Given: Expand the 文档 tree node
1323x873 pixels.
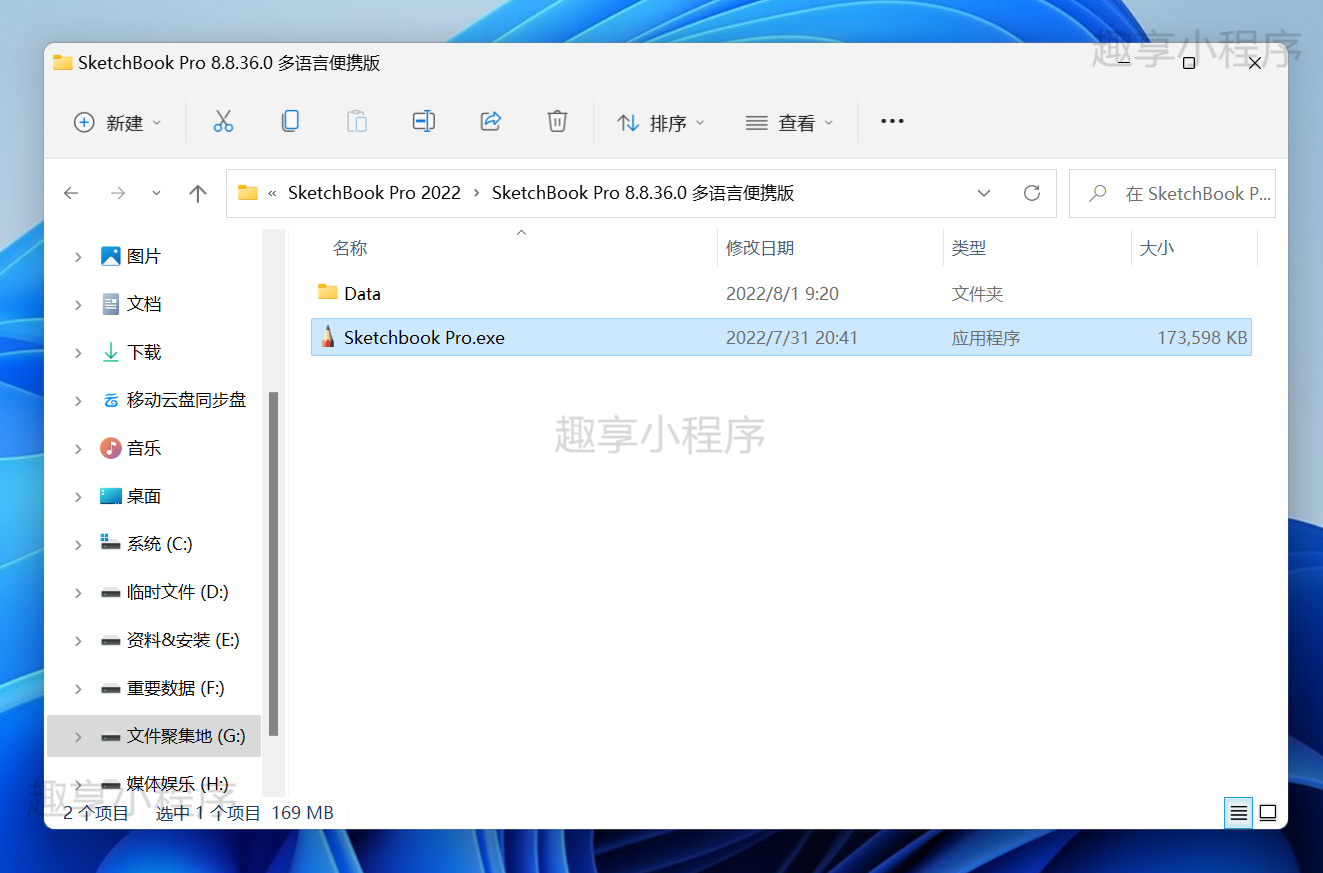Looking at the screenshot, I should (78, 305).
